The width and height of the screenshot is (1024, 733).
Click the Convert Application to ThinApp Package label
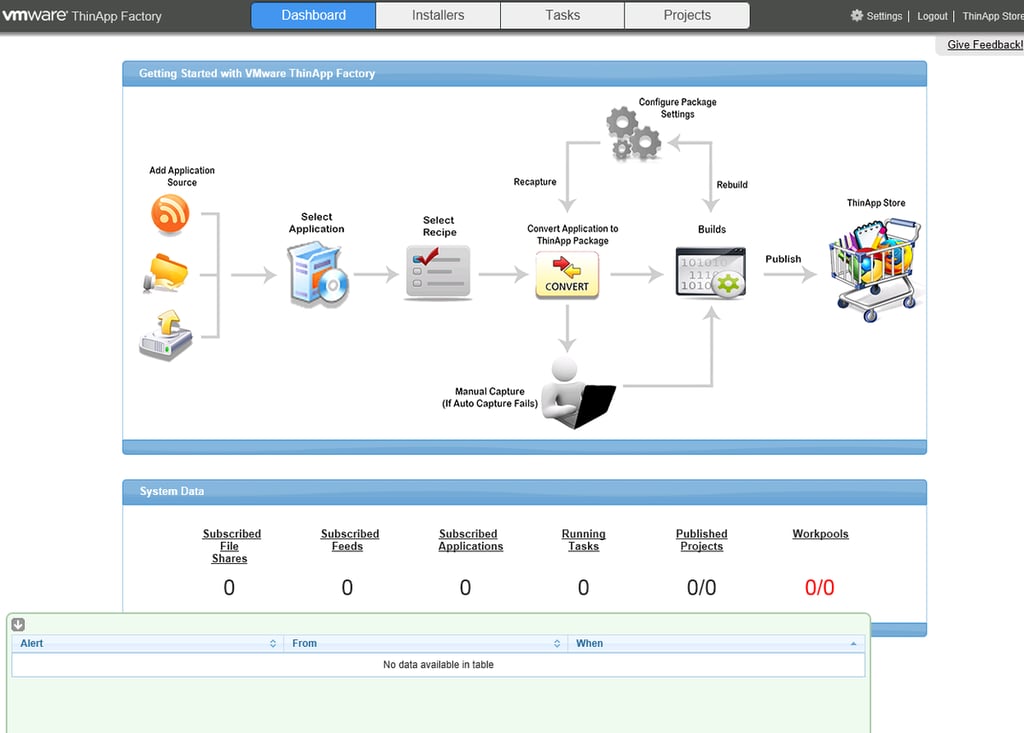[x=573, y=235]
